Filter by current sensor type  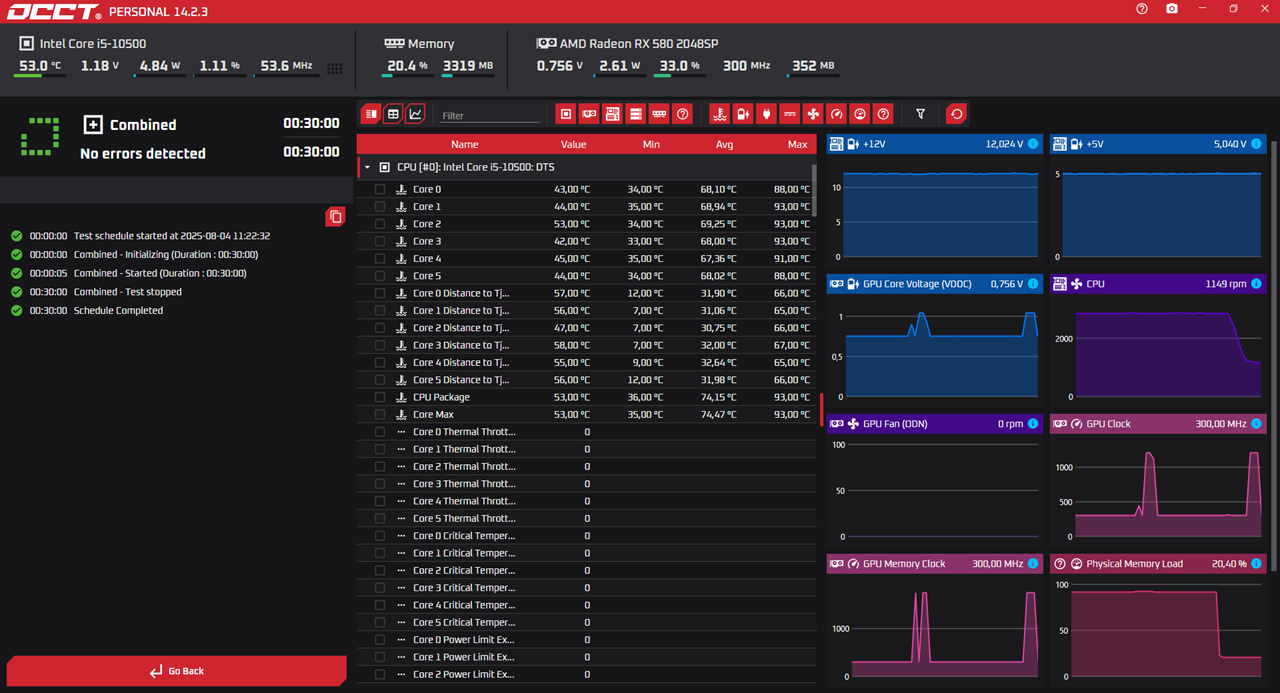pyautogui.click(x=790, y=114)
